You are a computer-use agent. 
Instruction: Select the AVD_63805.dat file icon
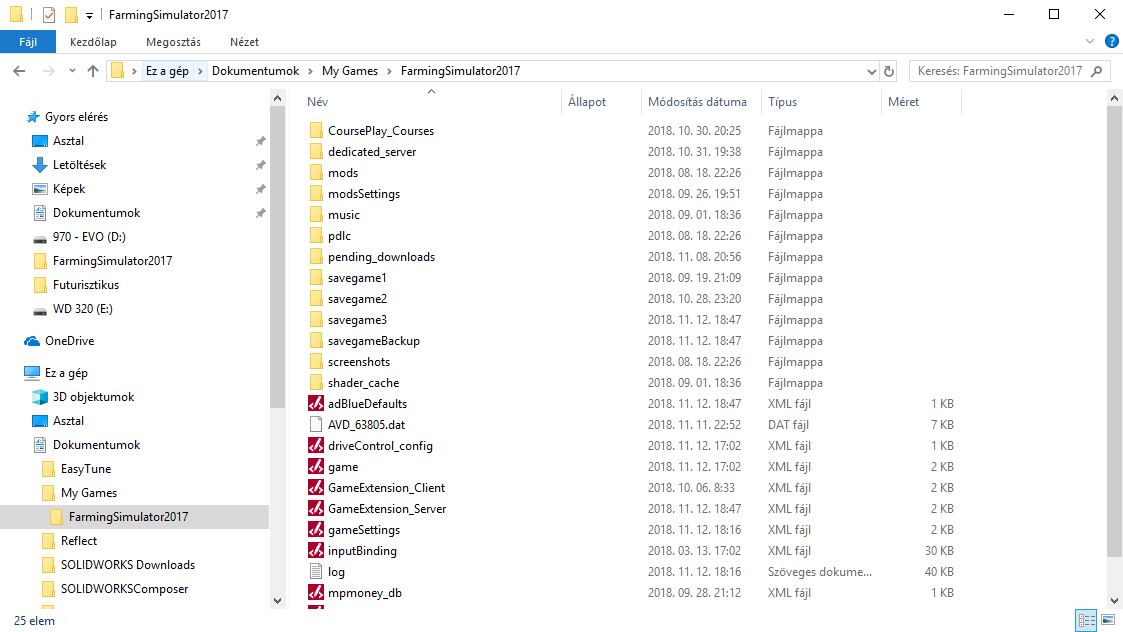click(316, 425)
